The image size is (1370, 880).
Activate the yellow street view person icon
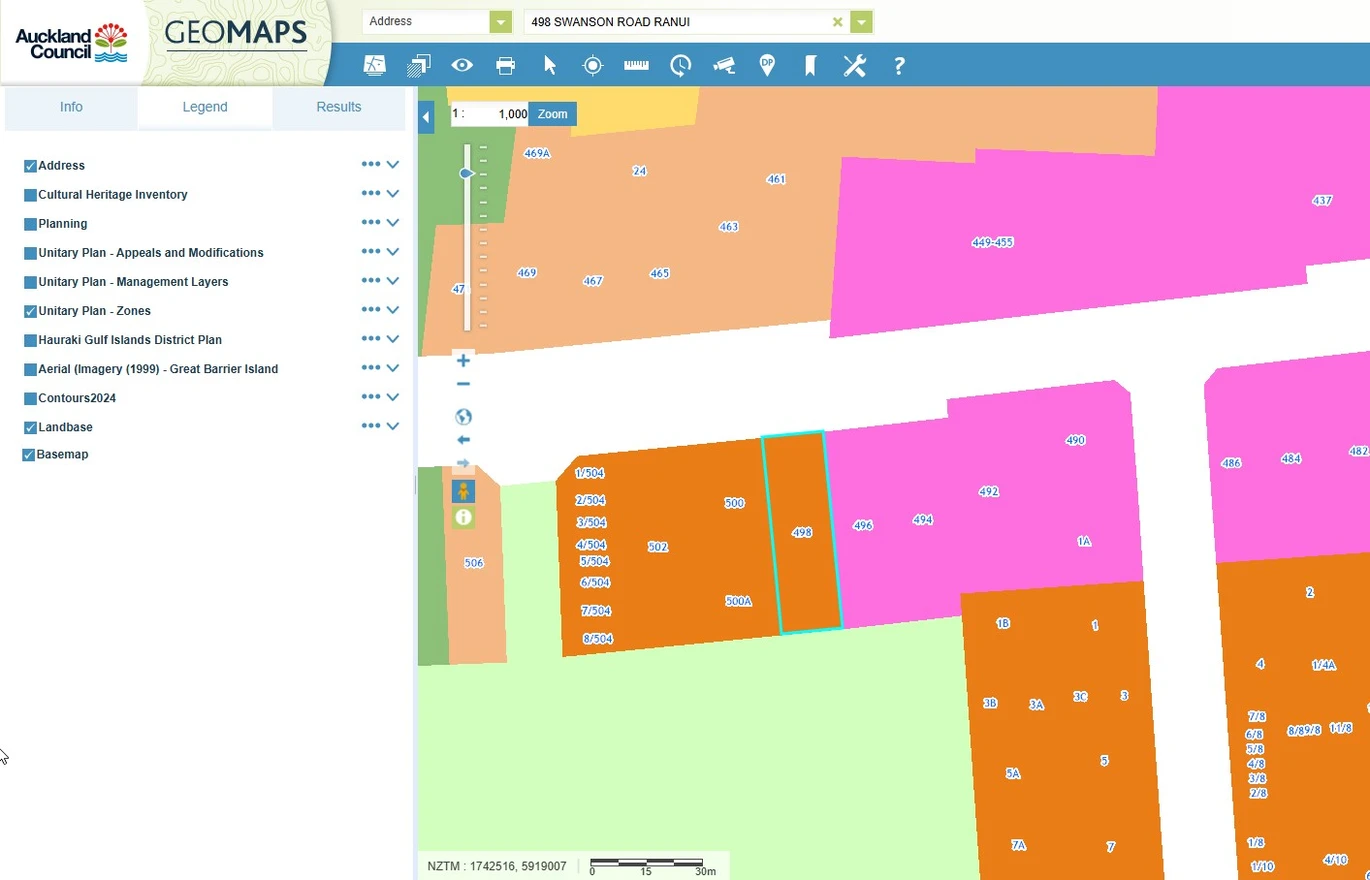(x=463, y=491)
